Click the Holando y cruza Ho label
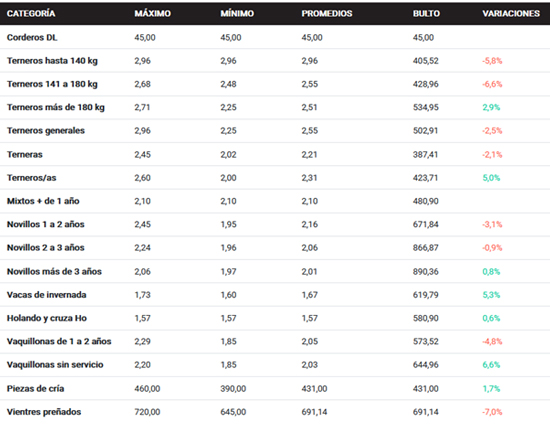 [x=47, y=318]
